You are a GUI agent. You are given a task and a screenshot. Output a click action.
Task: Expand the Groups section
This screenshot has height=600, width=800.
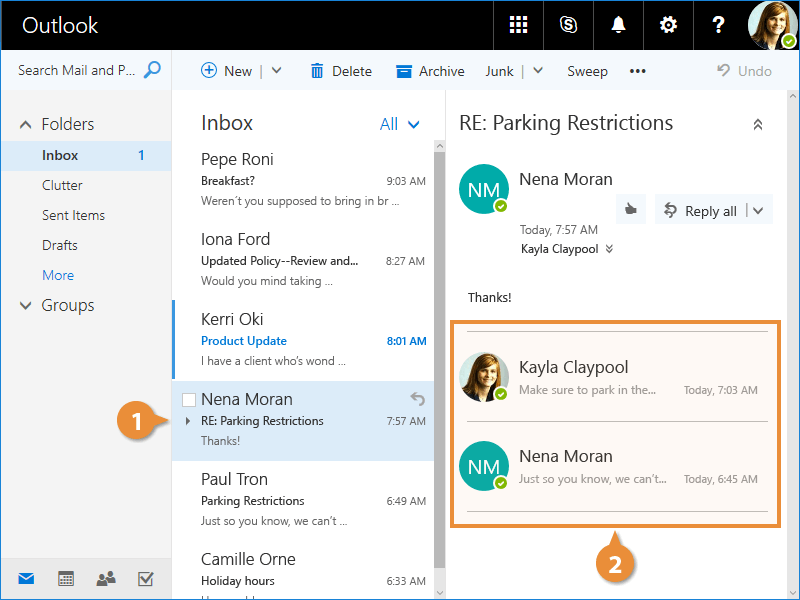pos(26,306)
